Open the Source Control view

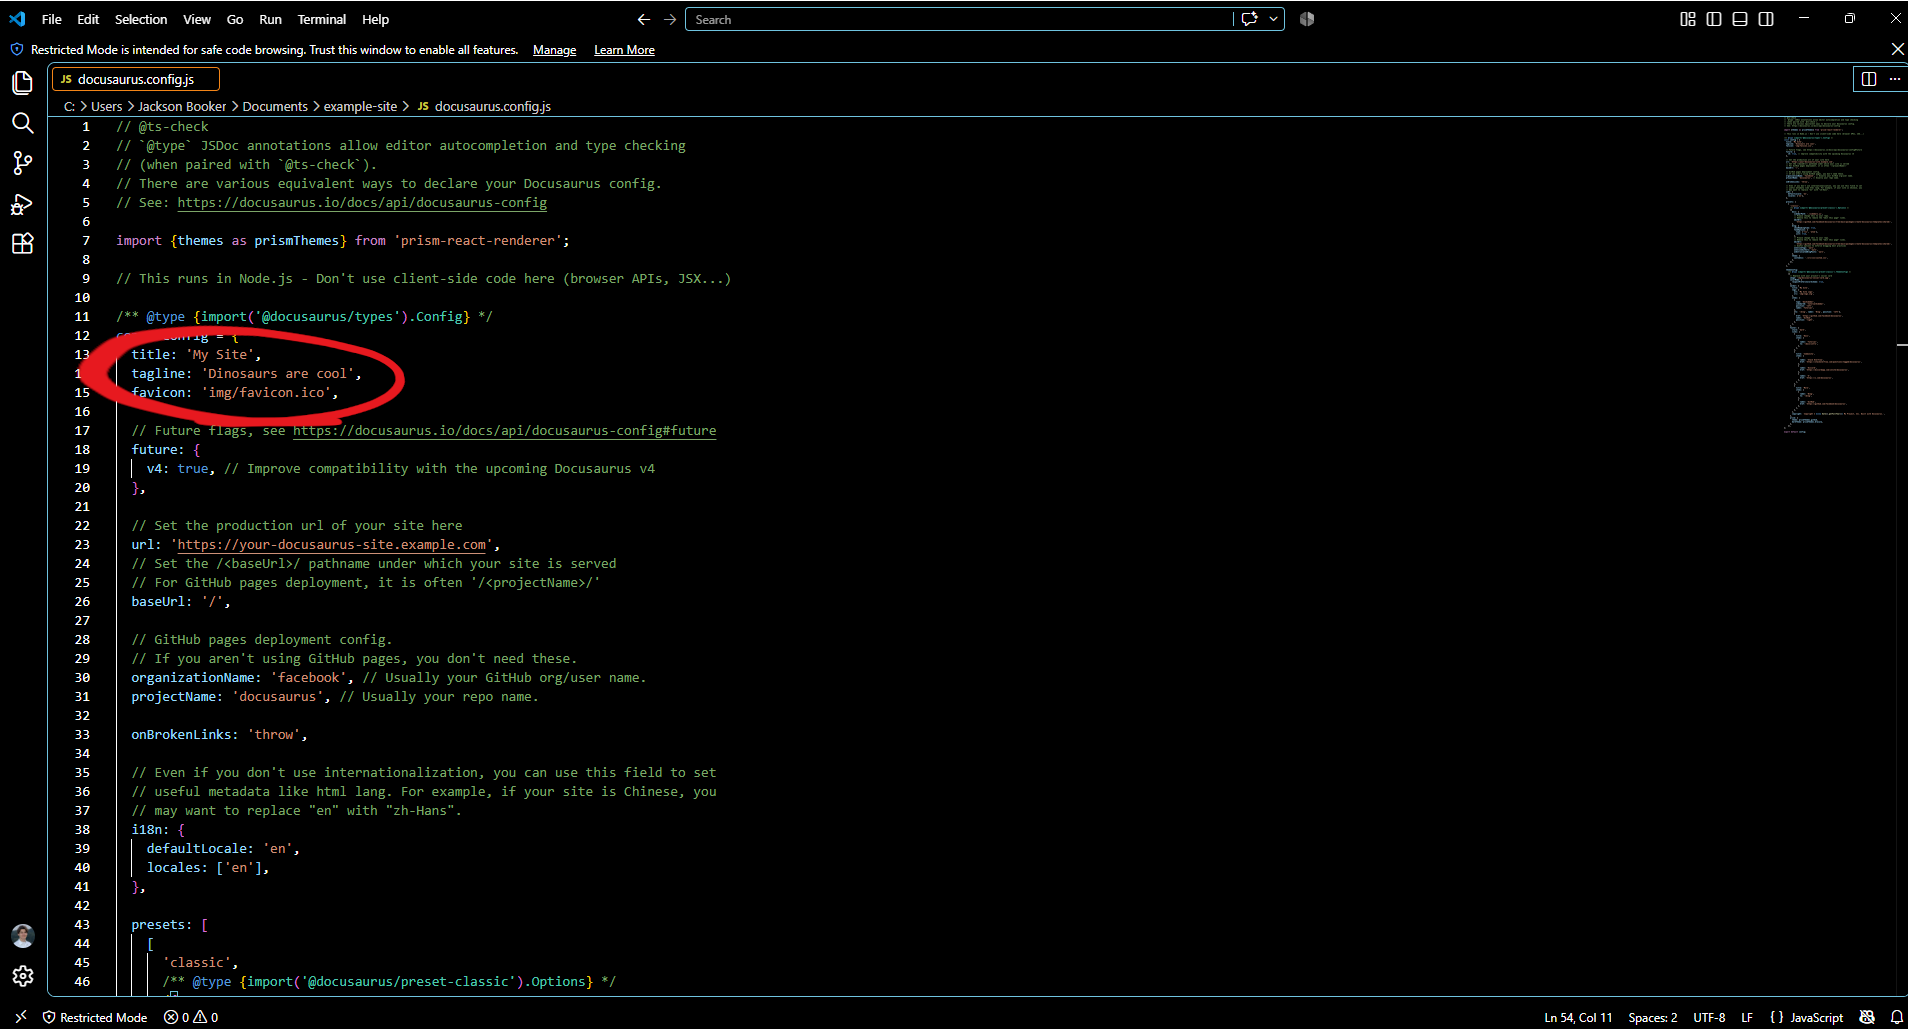click(22, 163)
